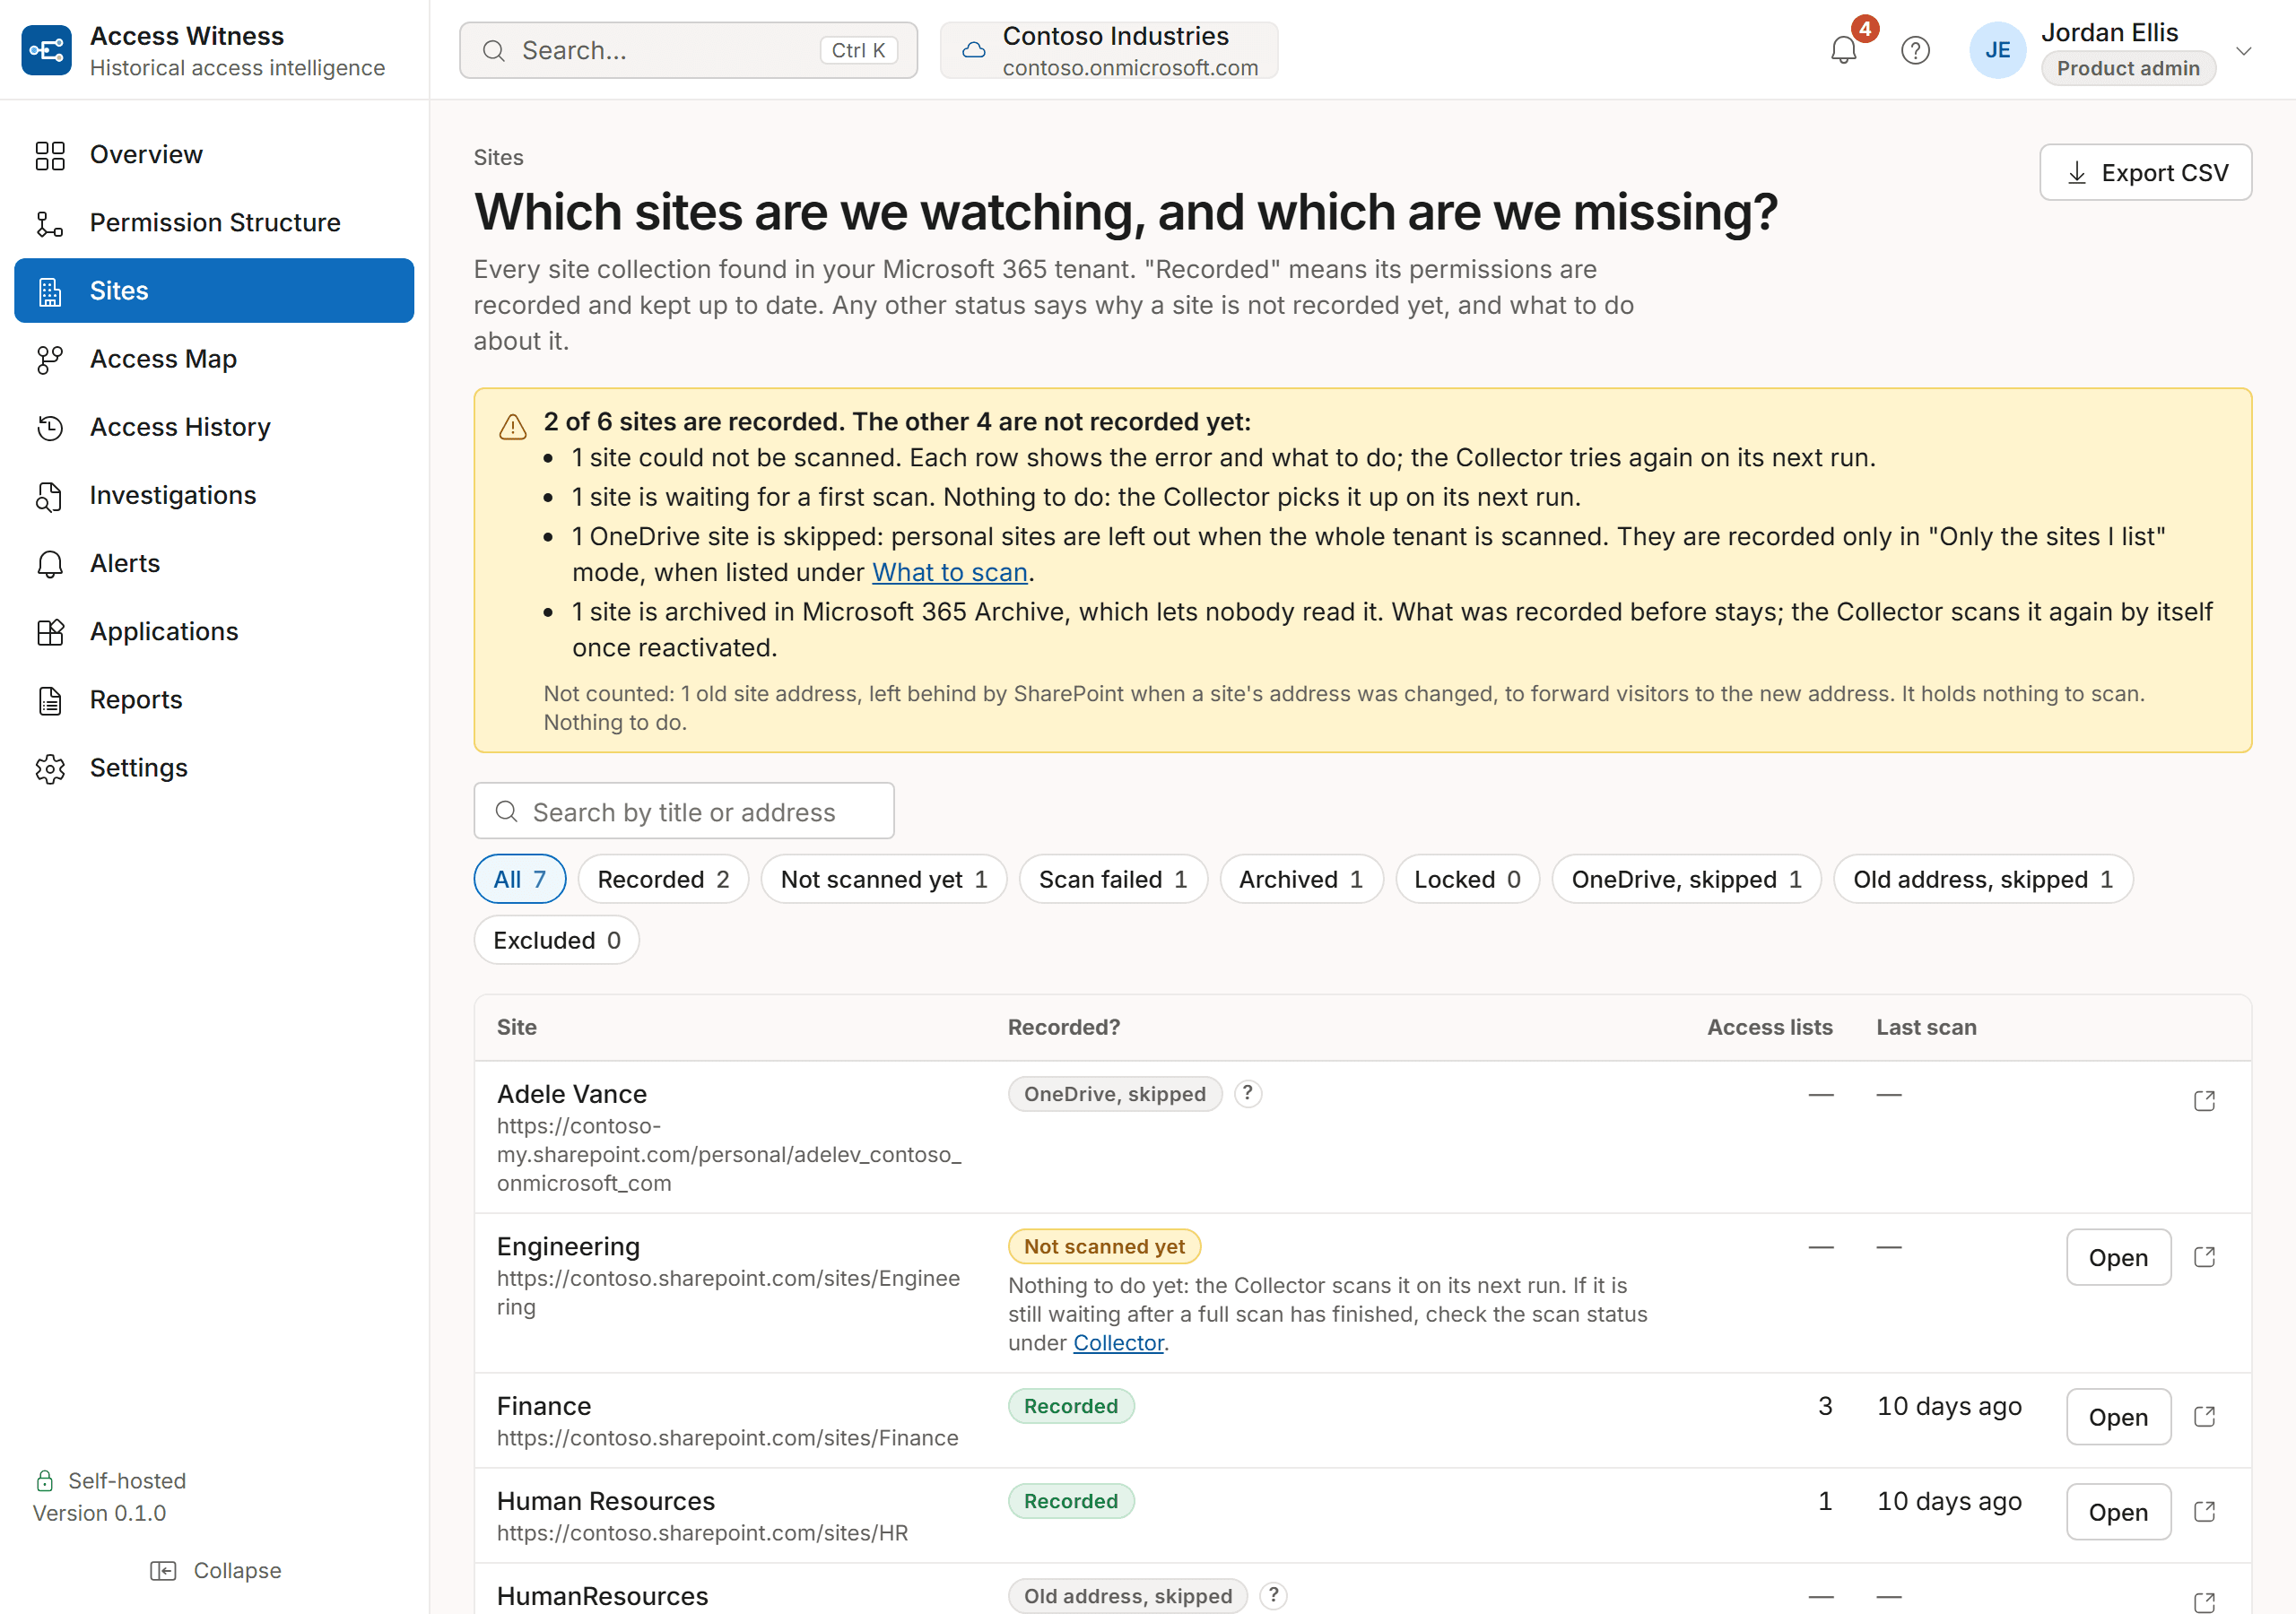The image size is (2296, 1614).
Task: Expand the Jordan Ellis account menu chevron
Action: pyautogui.click(x=2243, y=51)
